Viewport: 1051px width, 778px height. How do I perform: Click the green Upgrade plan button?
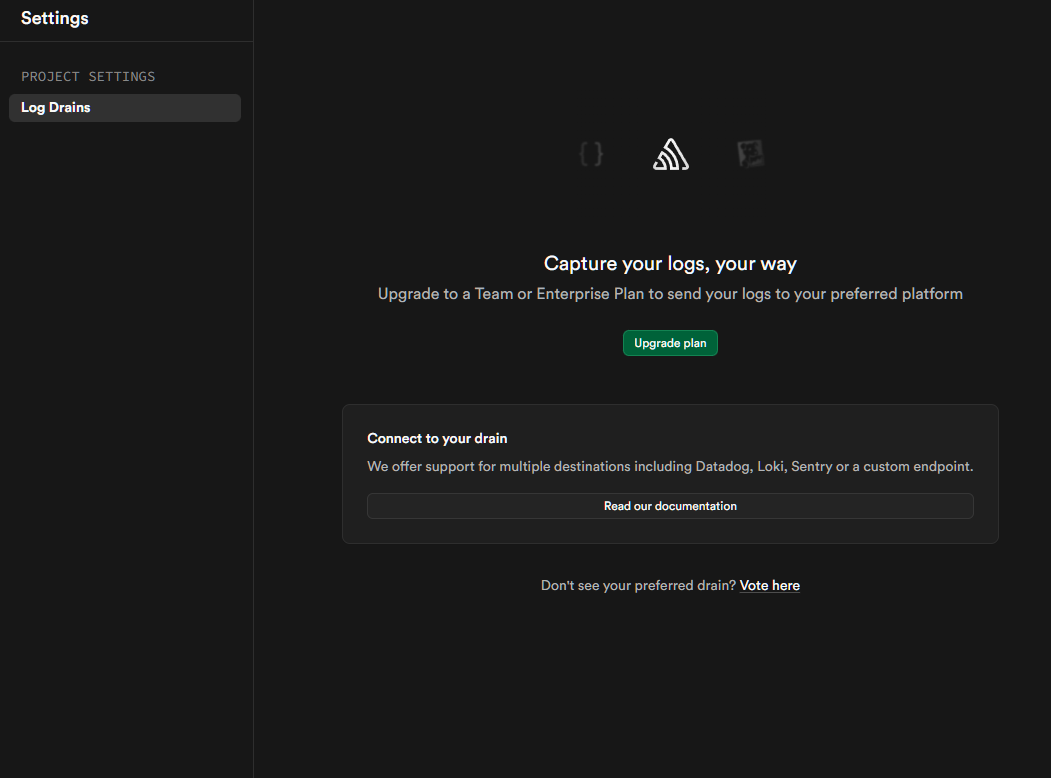(670, 343)
